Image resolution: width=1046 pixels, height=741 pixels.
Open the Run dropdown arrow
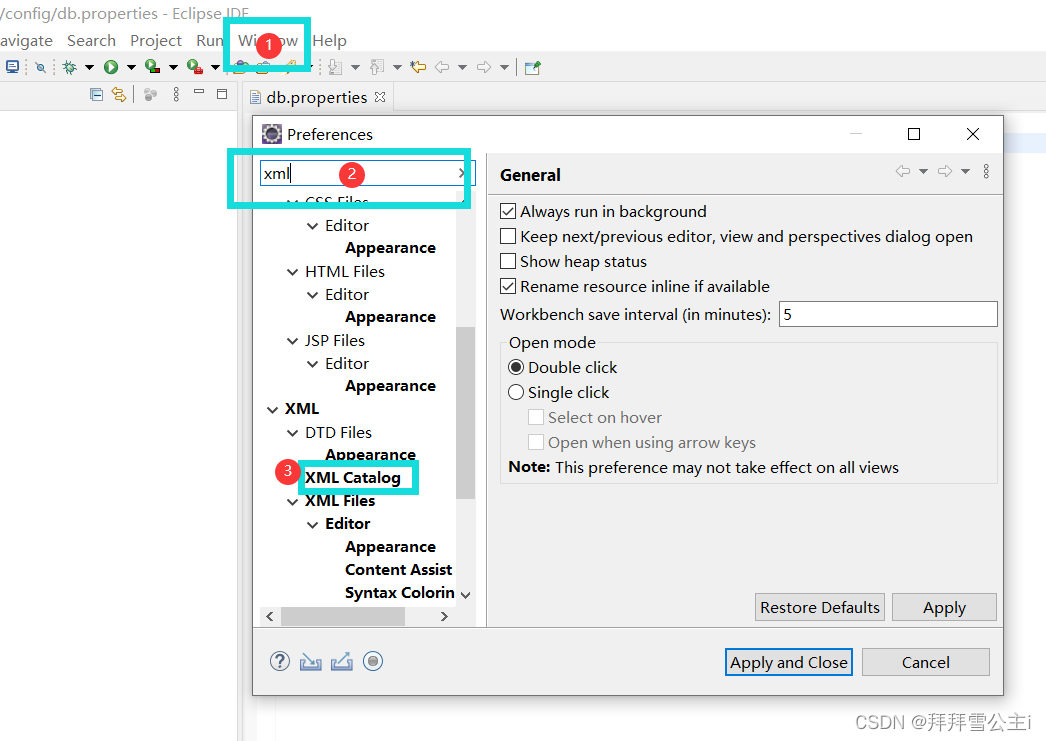click(131, 67)
